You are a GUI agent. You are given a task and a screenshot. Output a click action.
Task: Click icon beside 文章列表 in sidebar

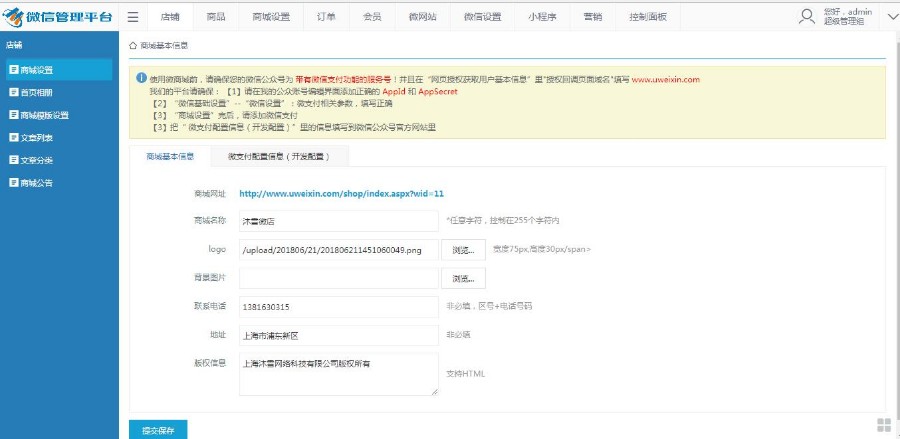click(x=14, y=137)
